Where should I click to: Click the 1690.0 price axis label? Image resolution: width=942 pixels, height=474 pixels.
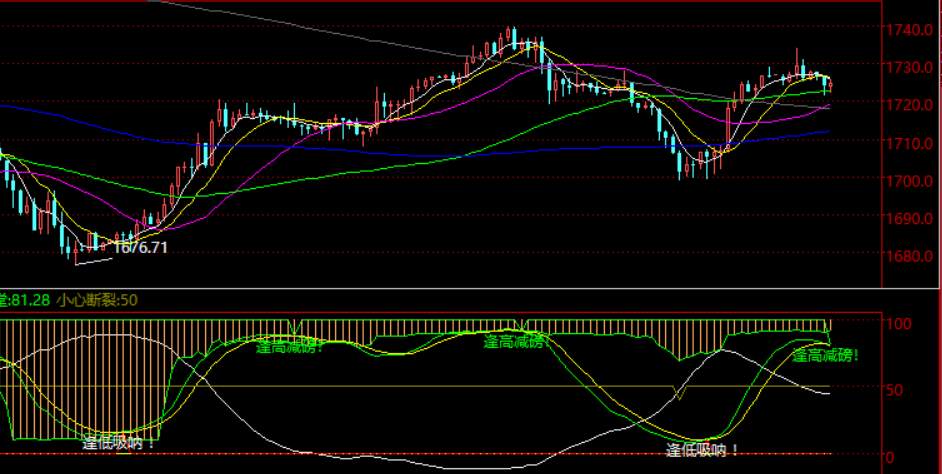tap(912, 218)
